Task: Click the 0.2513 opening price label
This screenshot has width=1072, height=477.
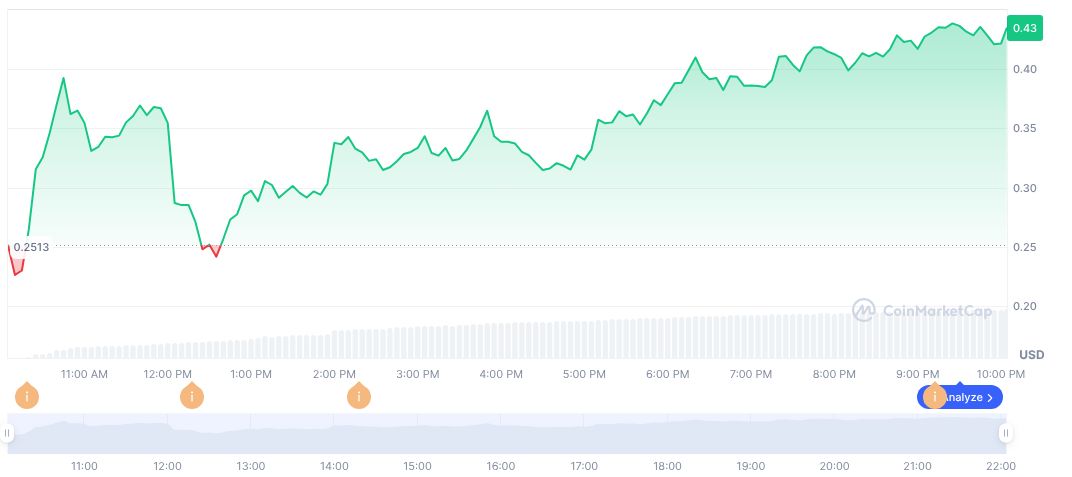Action: coord(31,246)
